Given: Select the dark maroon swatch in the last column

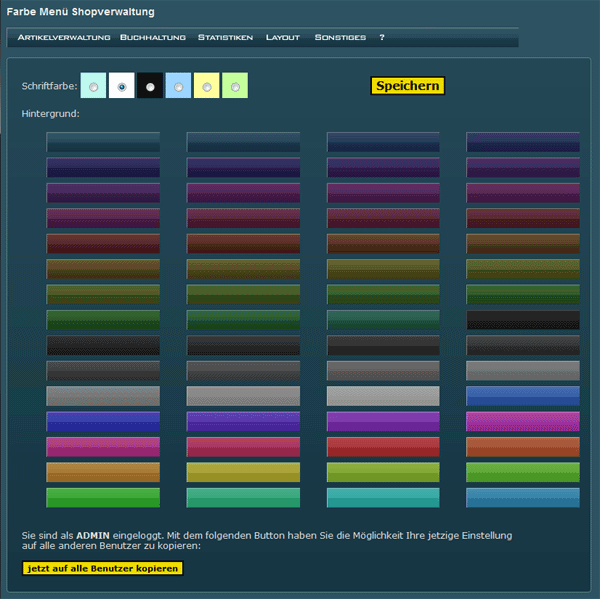Looking at the screenshot, I should point(523,218).
